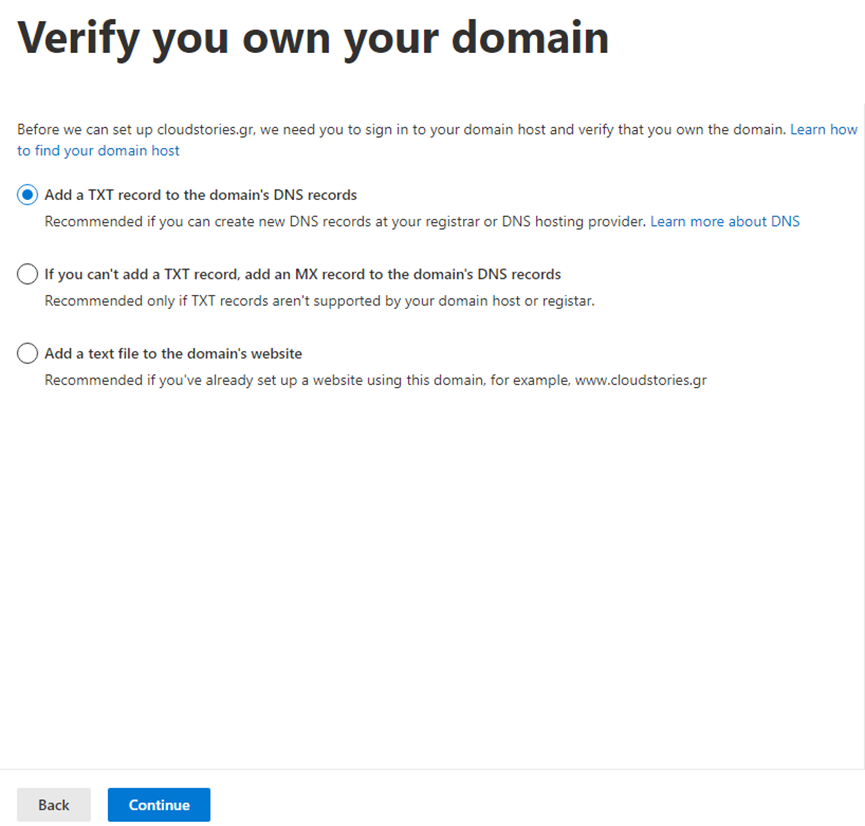The height and width of the screenshot is (826, 865).
Task: Click the text file recommendation description text
Action: (x=300, y=380)
